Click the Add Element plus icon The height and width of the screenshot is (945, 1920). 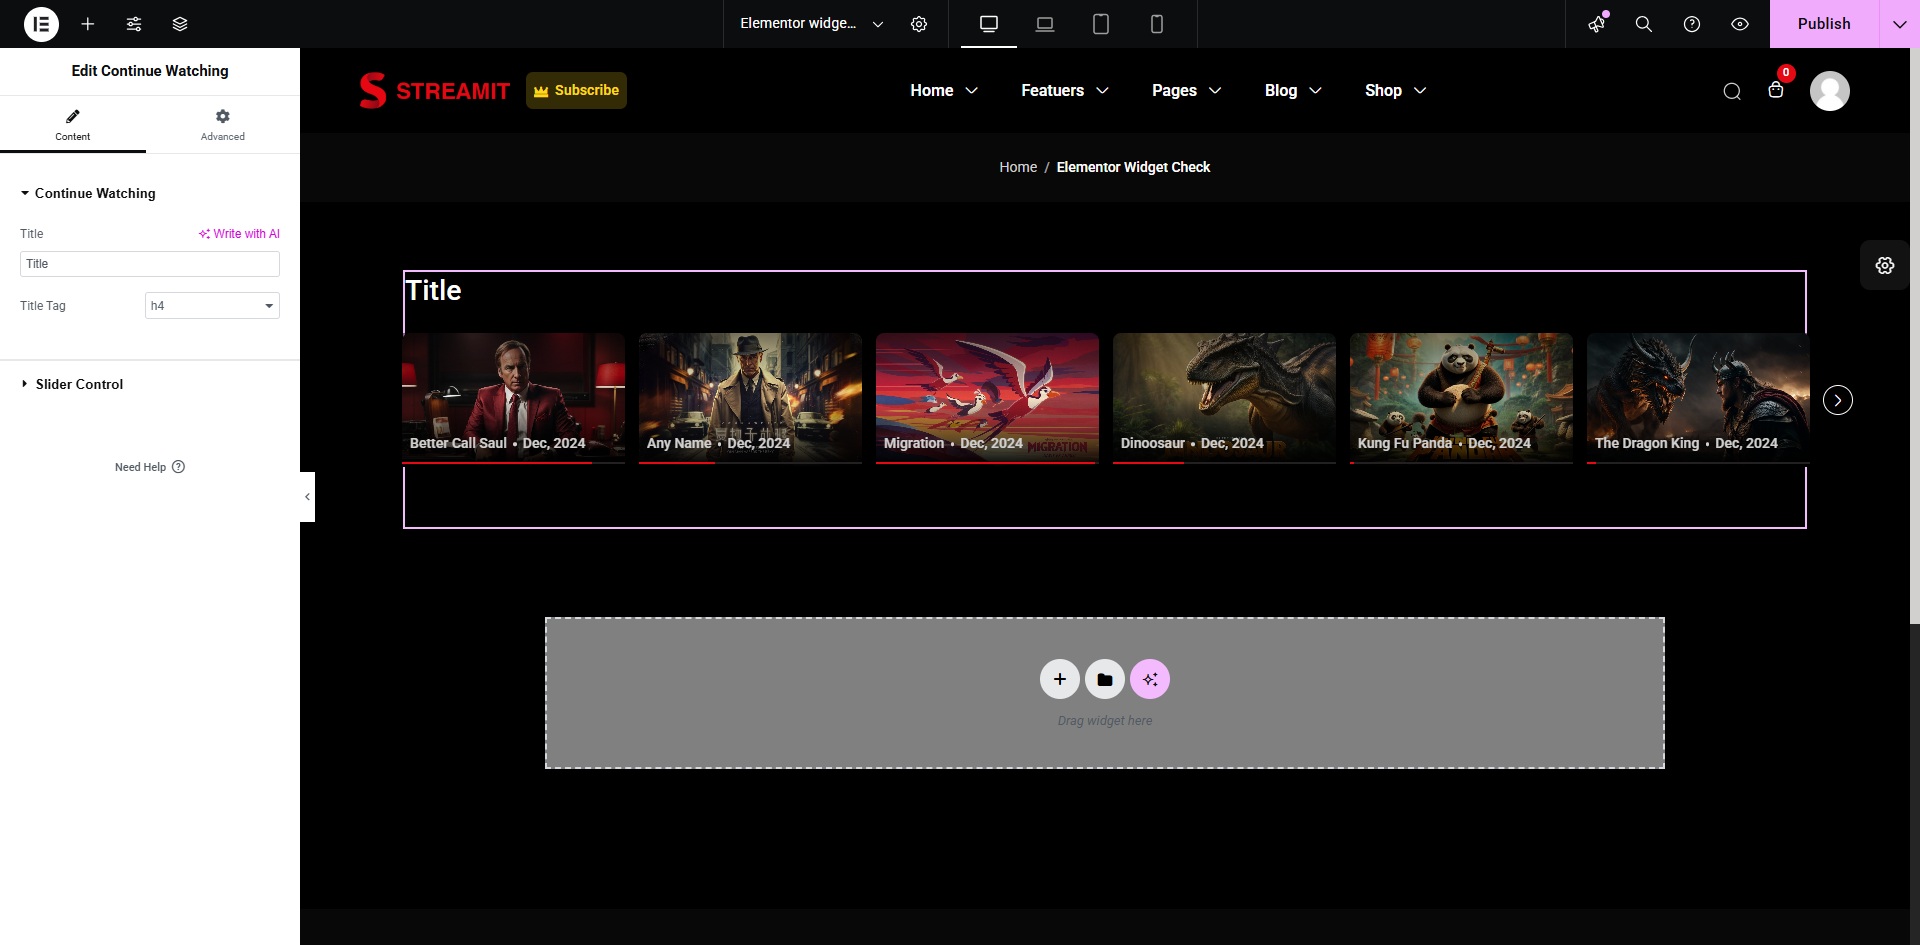tap(88, 24)
